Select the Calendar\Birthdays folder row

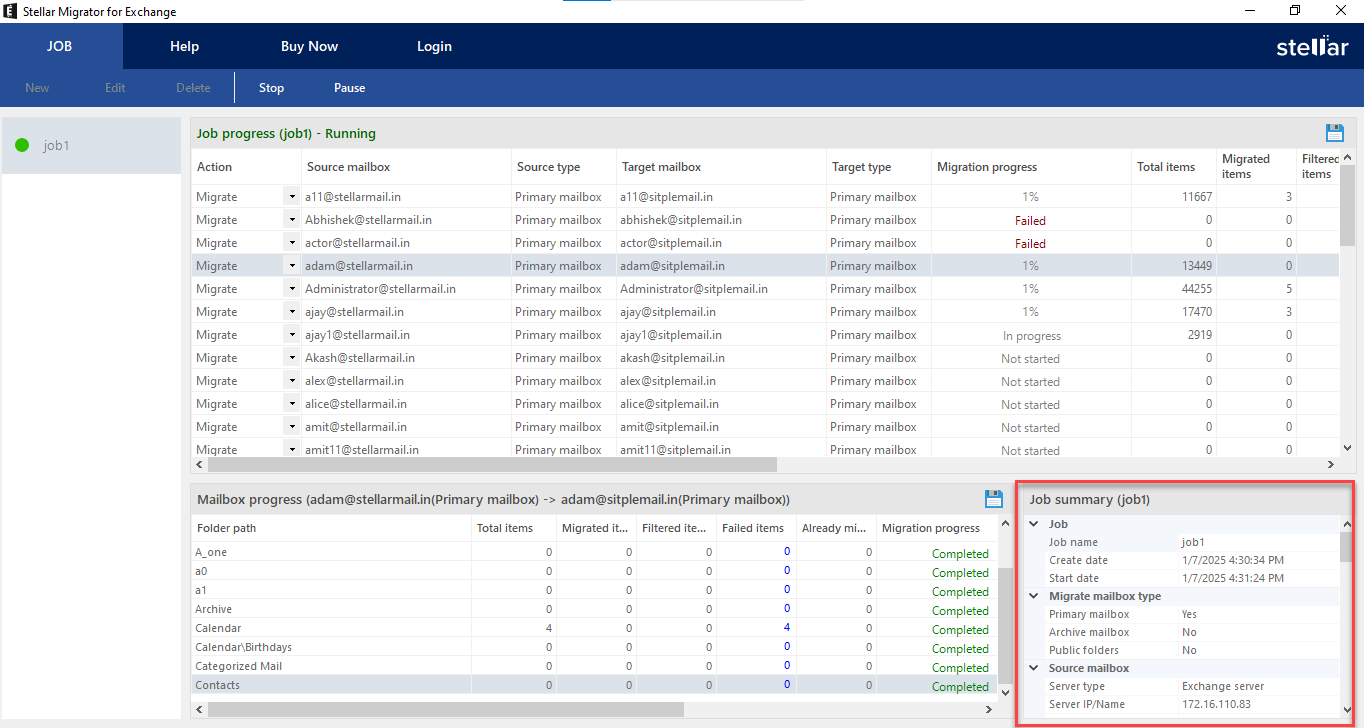594,647
